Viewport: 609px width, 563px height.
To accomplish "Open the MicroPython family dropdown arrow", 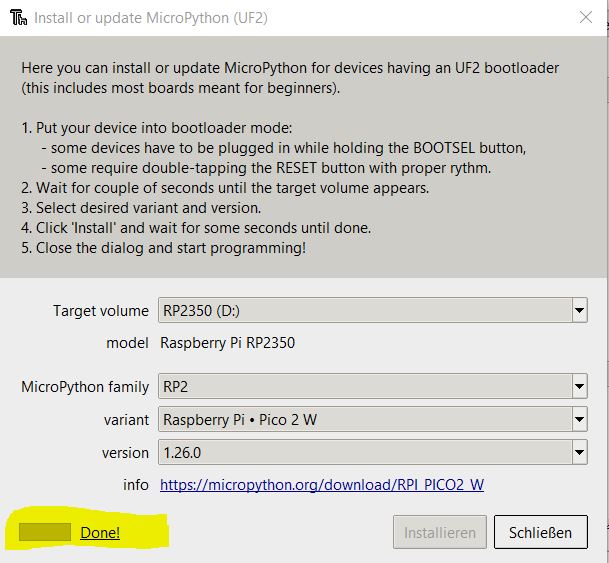I will tap(579, 386).
